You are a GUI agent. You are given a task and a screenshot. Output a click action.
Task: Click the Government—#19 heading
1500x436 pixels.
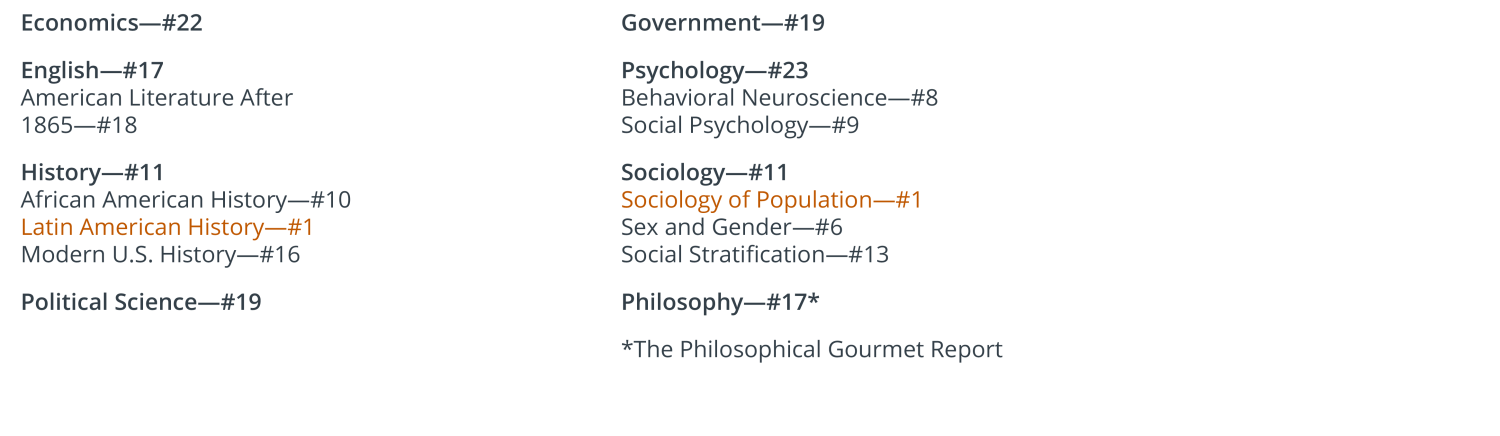point(723,23)
